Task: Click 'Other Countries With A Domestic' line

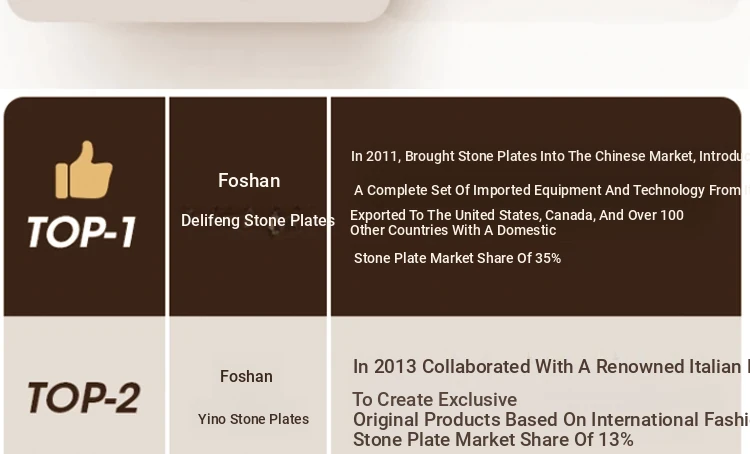Action: click(452, 230)
